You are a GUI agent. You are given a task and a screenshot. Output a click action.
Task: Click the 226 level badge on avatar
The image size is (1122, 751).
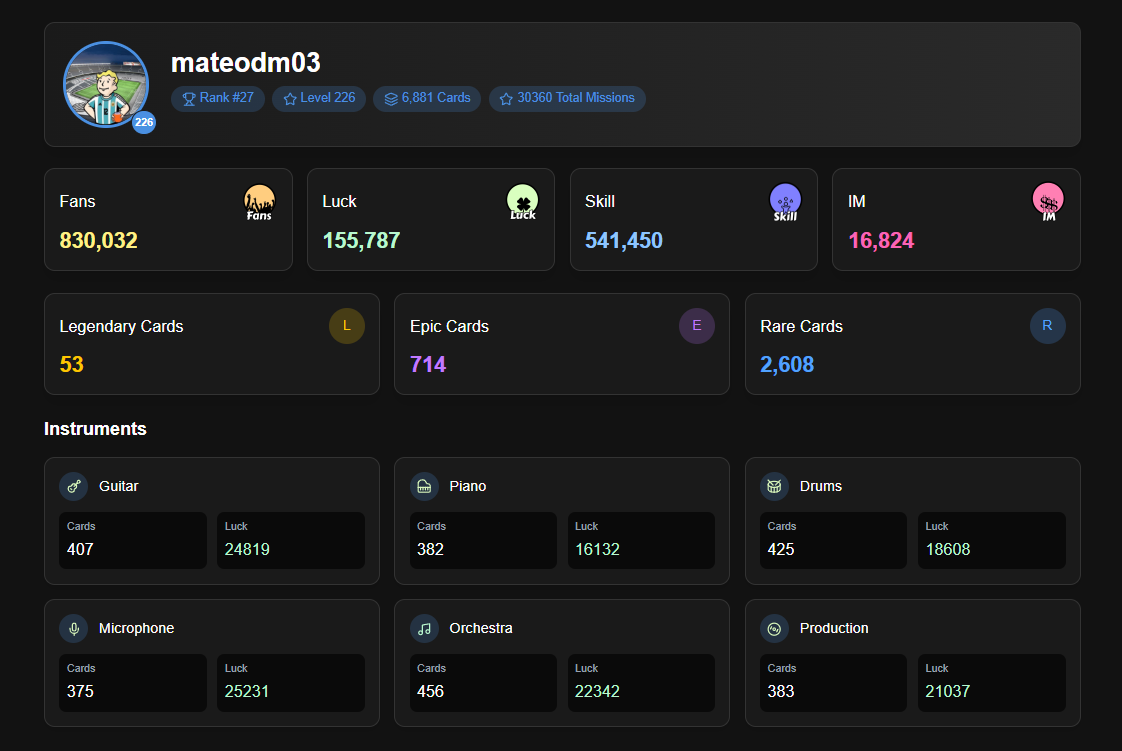click(144, 122)
